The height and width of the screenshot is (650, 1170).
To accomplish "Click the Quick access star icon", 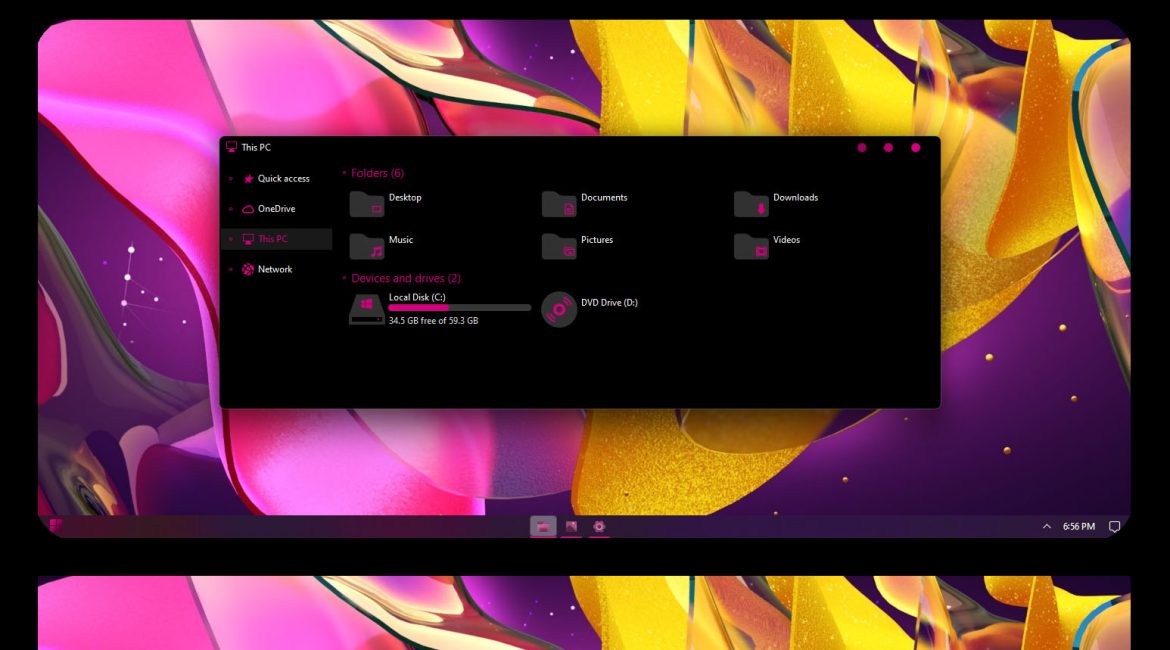I will pos(248,179).
